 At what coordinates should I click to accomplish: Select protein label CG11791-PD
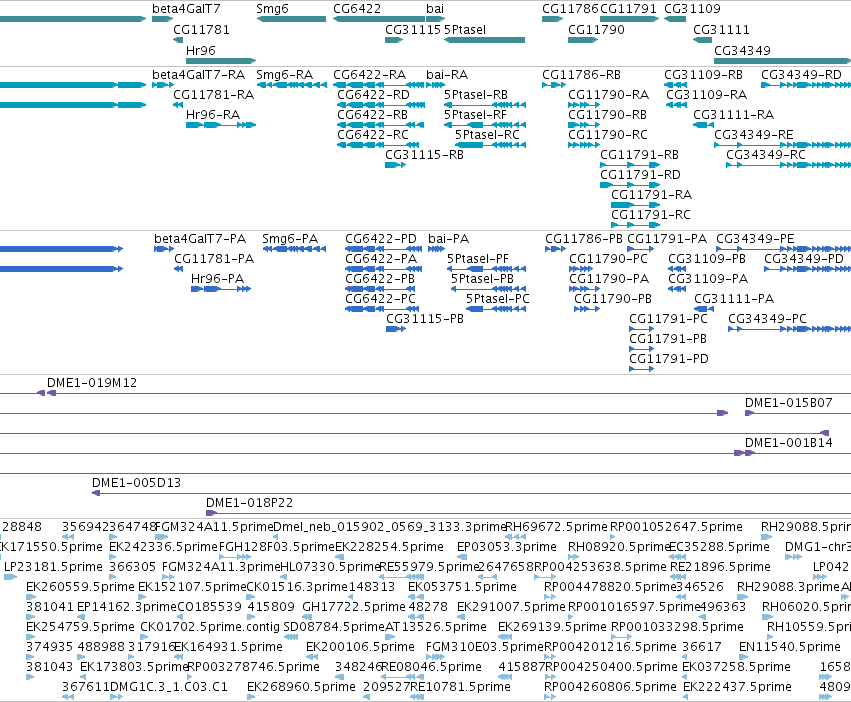(x=669, y=359)
